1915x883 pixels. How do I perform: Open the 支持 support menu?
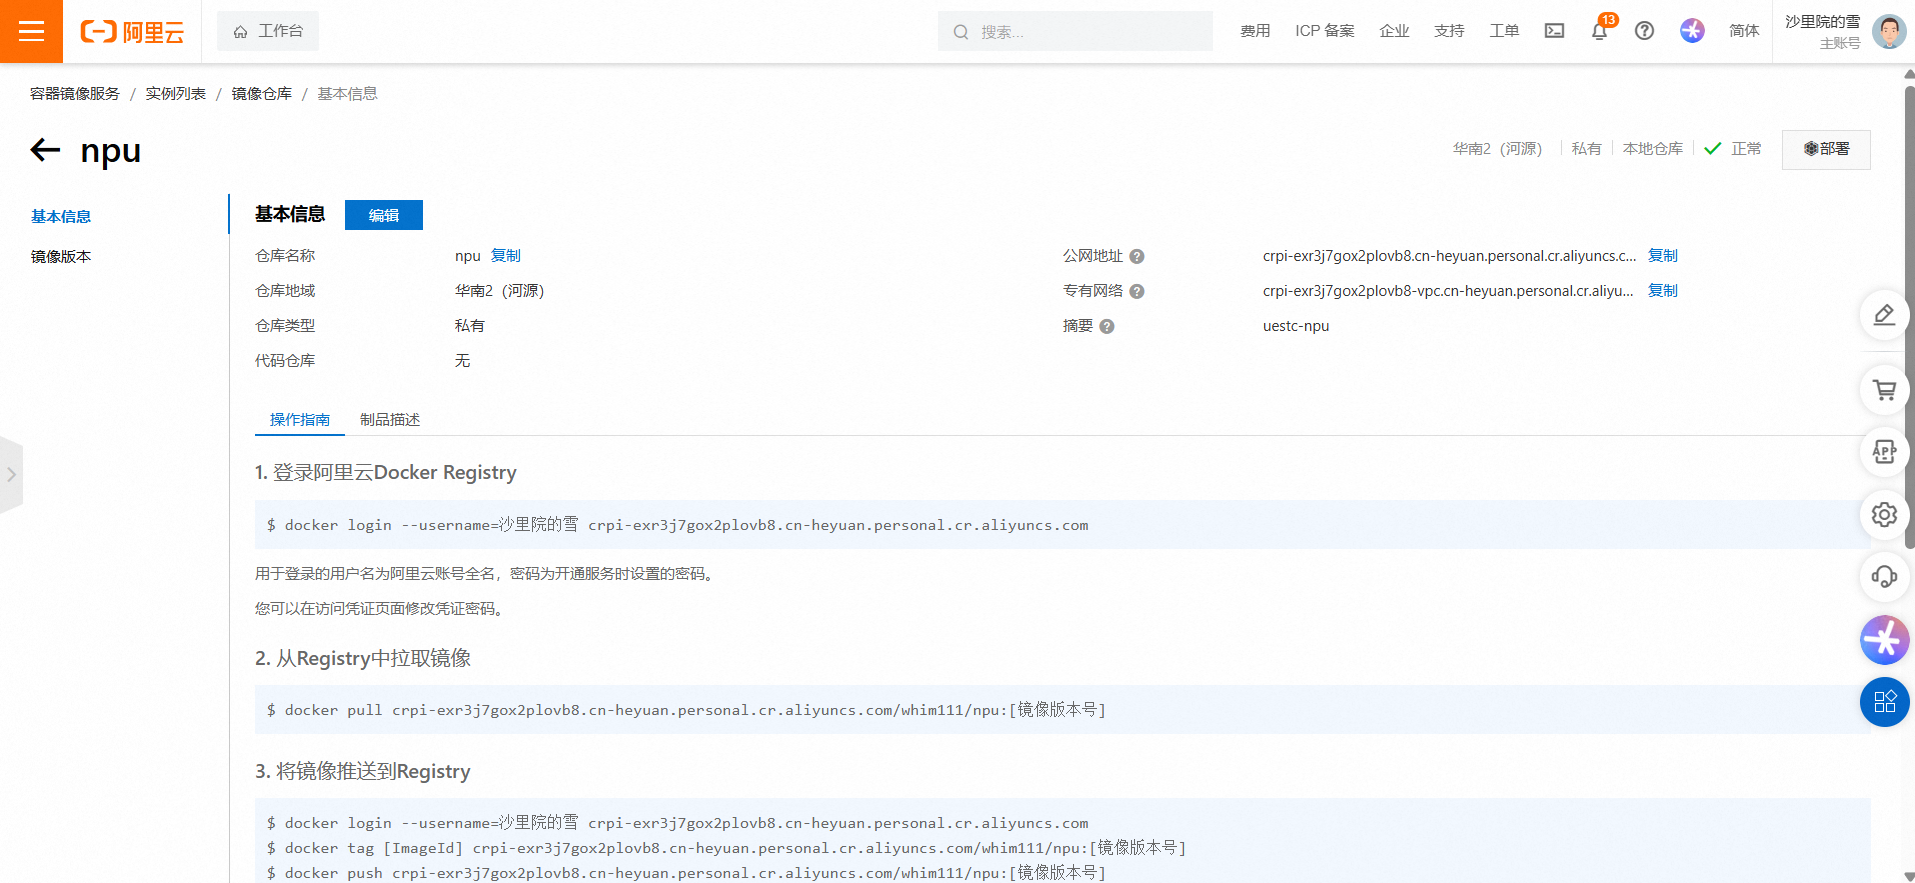pyautogui.click(x=1449, y=31)
